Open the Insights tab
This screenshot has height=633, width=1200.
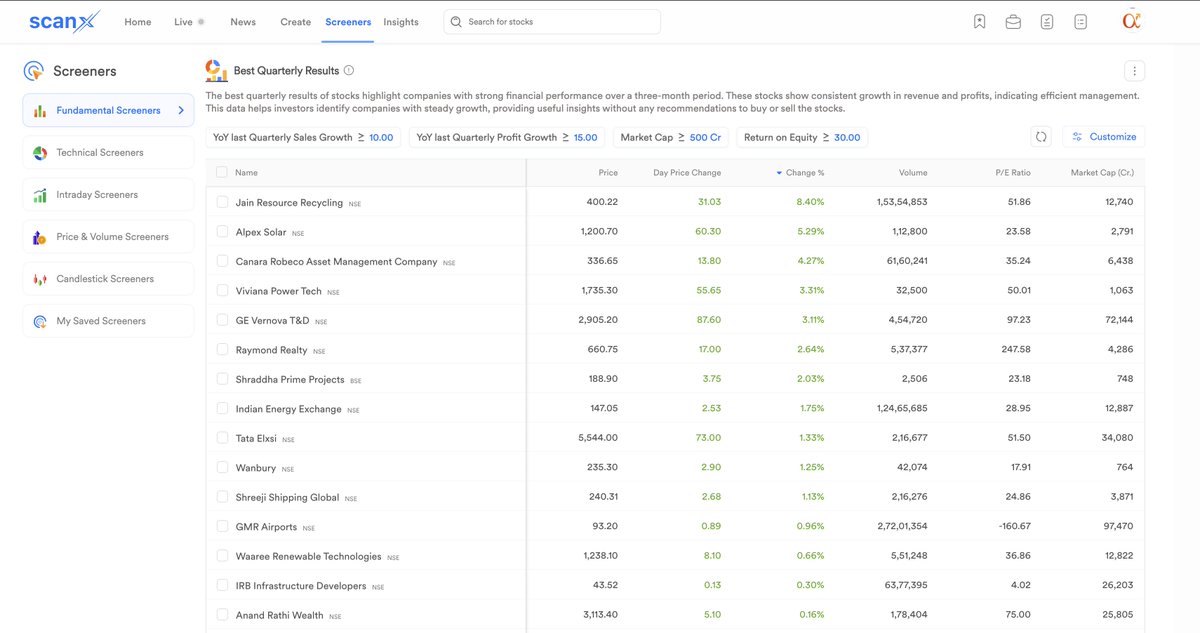[x=401, y=22]
